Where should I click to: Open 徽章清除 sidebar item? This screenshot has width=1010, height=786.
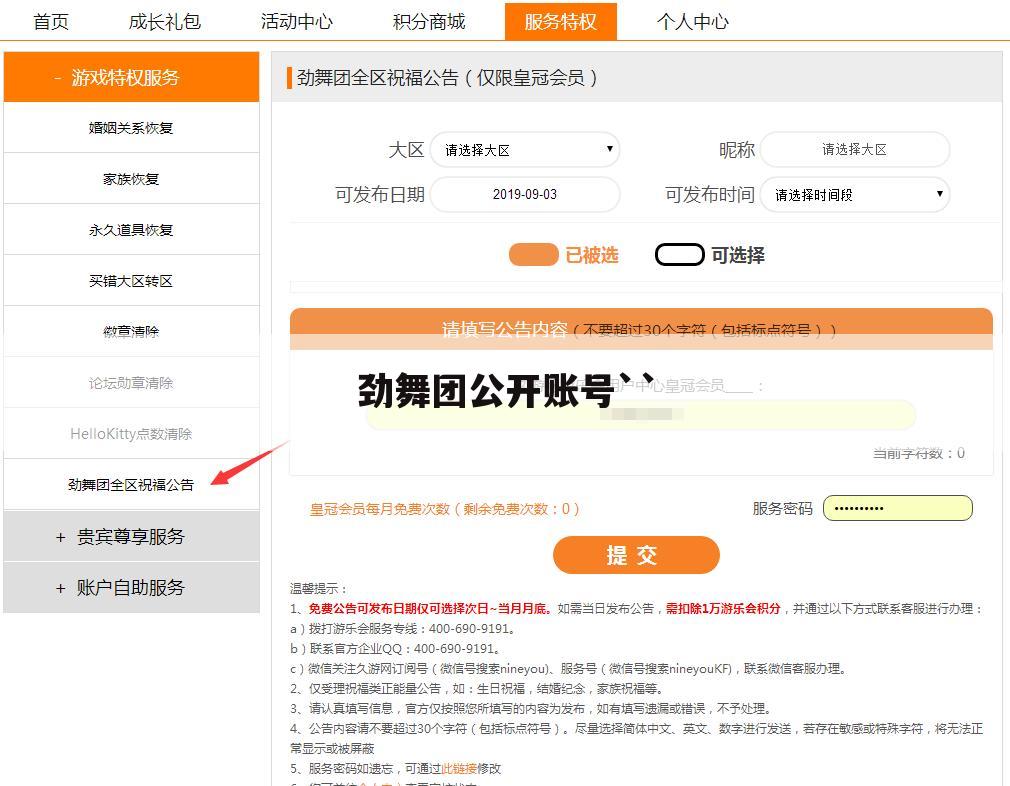coord(131,331)
